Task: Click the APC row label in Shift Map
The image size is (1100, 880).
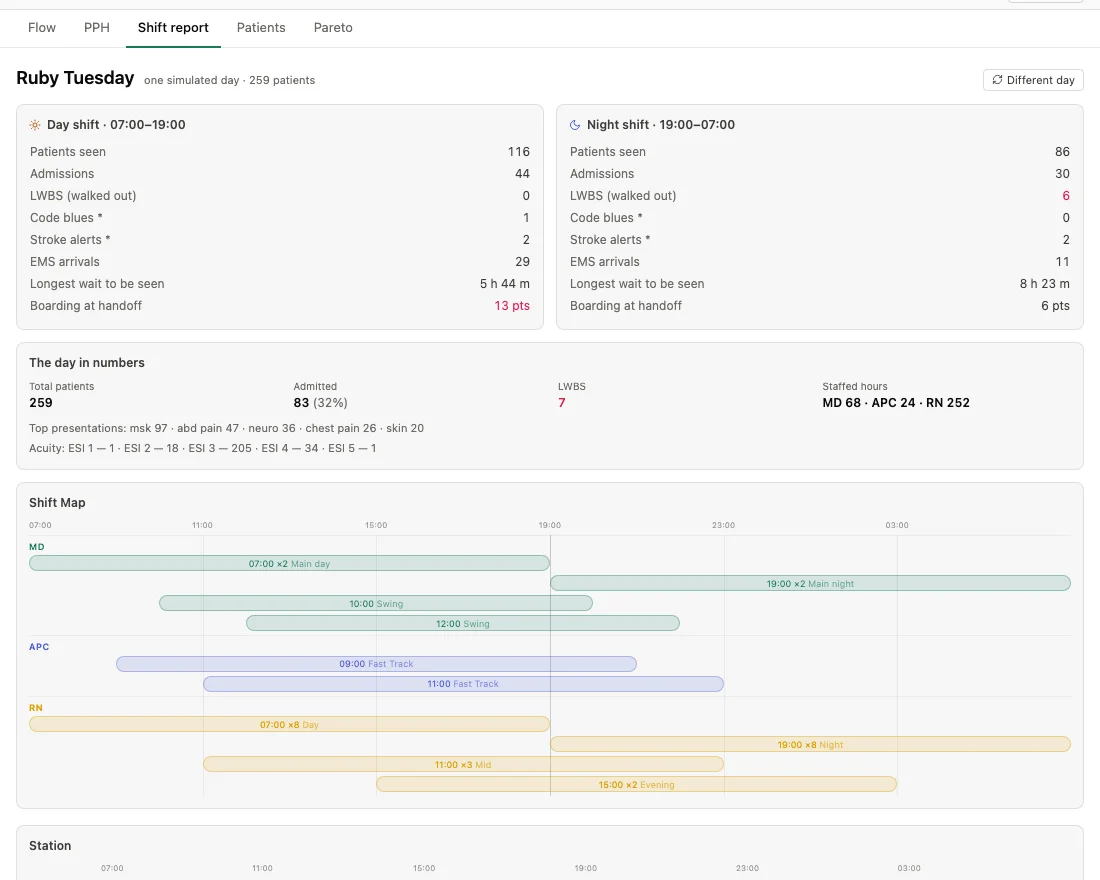Action: [x=39, y=647]
